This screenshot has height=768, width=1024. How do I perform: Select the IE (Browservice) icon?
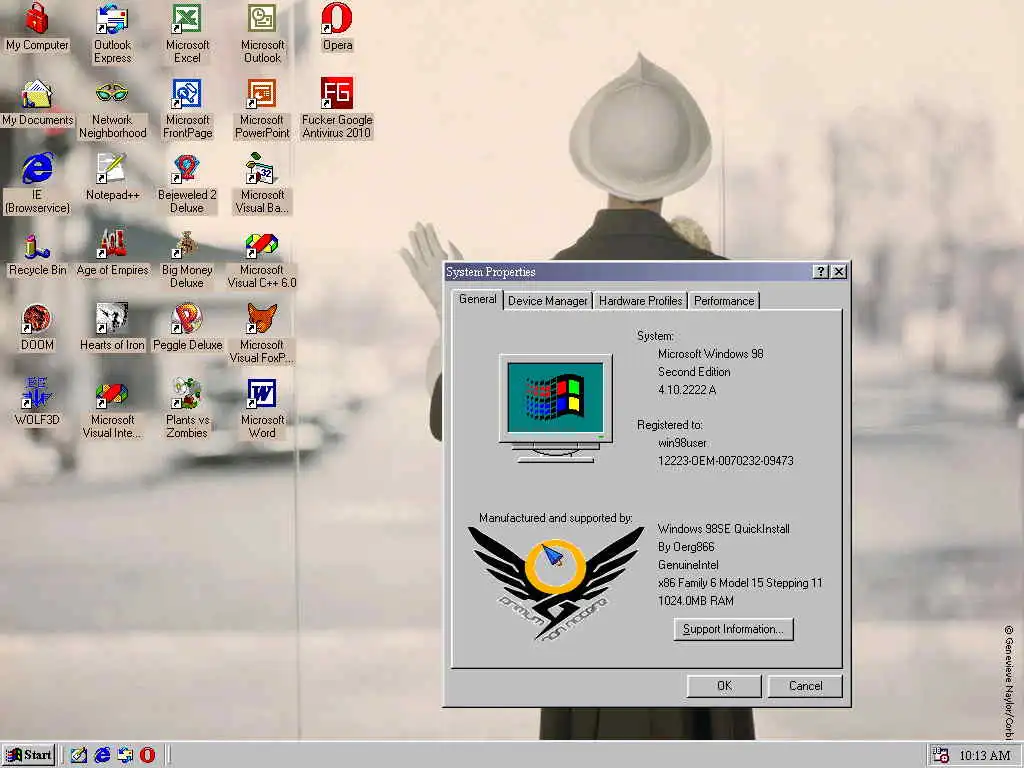coord(37,184)
